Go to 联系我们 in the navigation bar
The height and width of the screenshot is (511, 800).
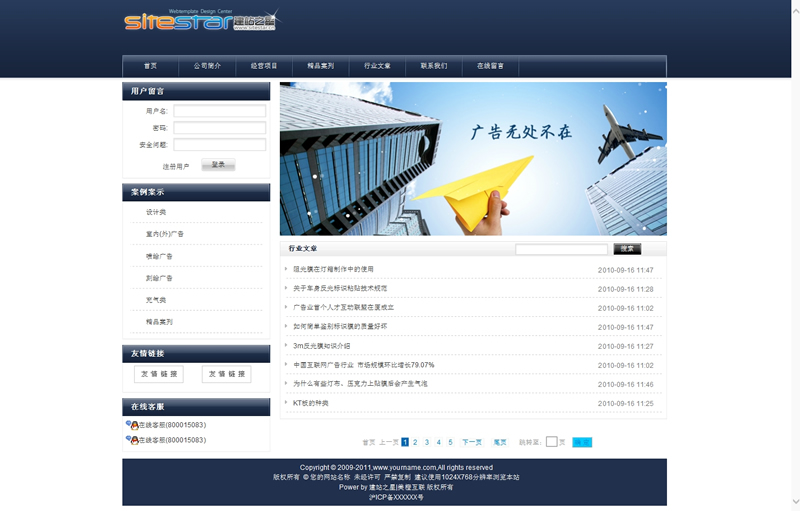tap(434, 66)
